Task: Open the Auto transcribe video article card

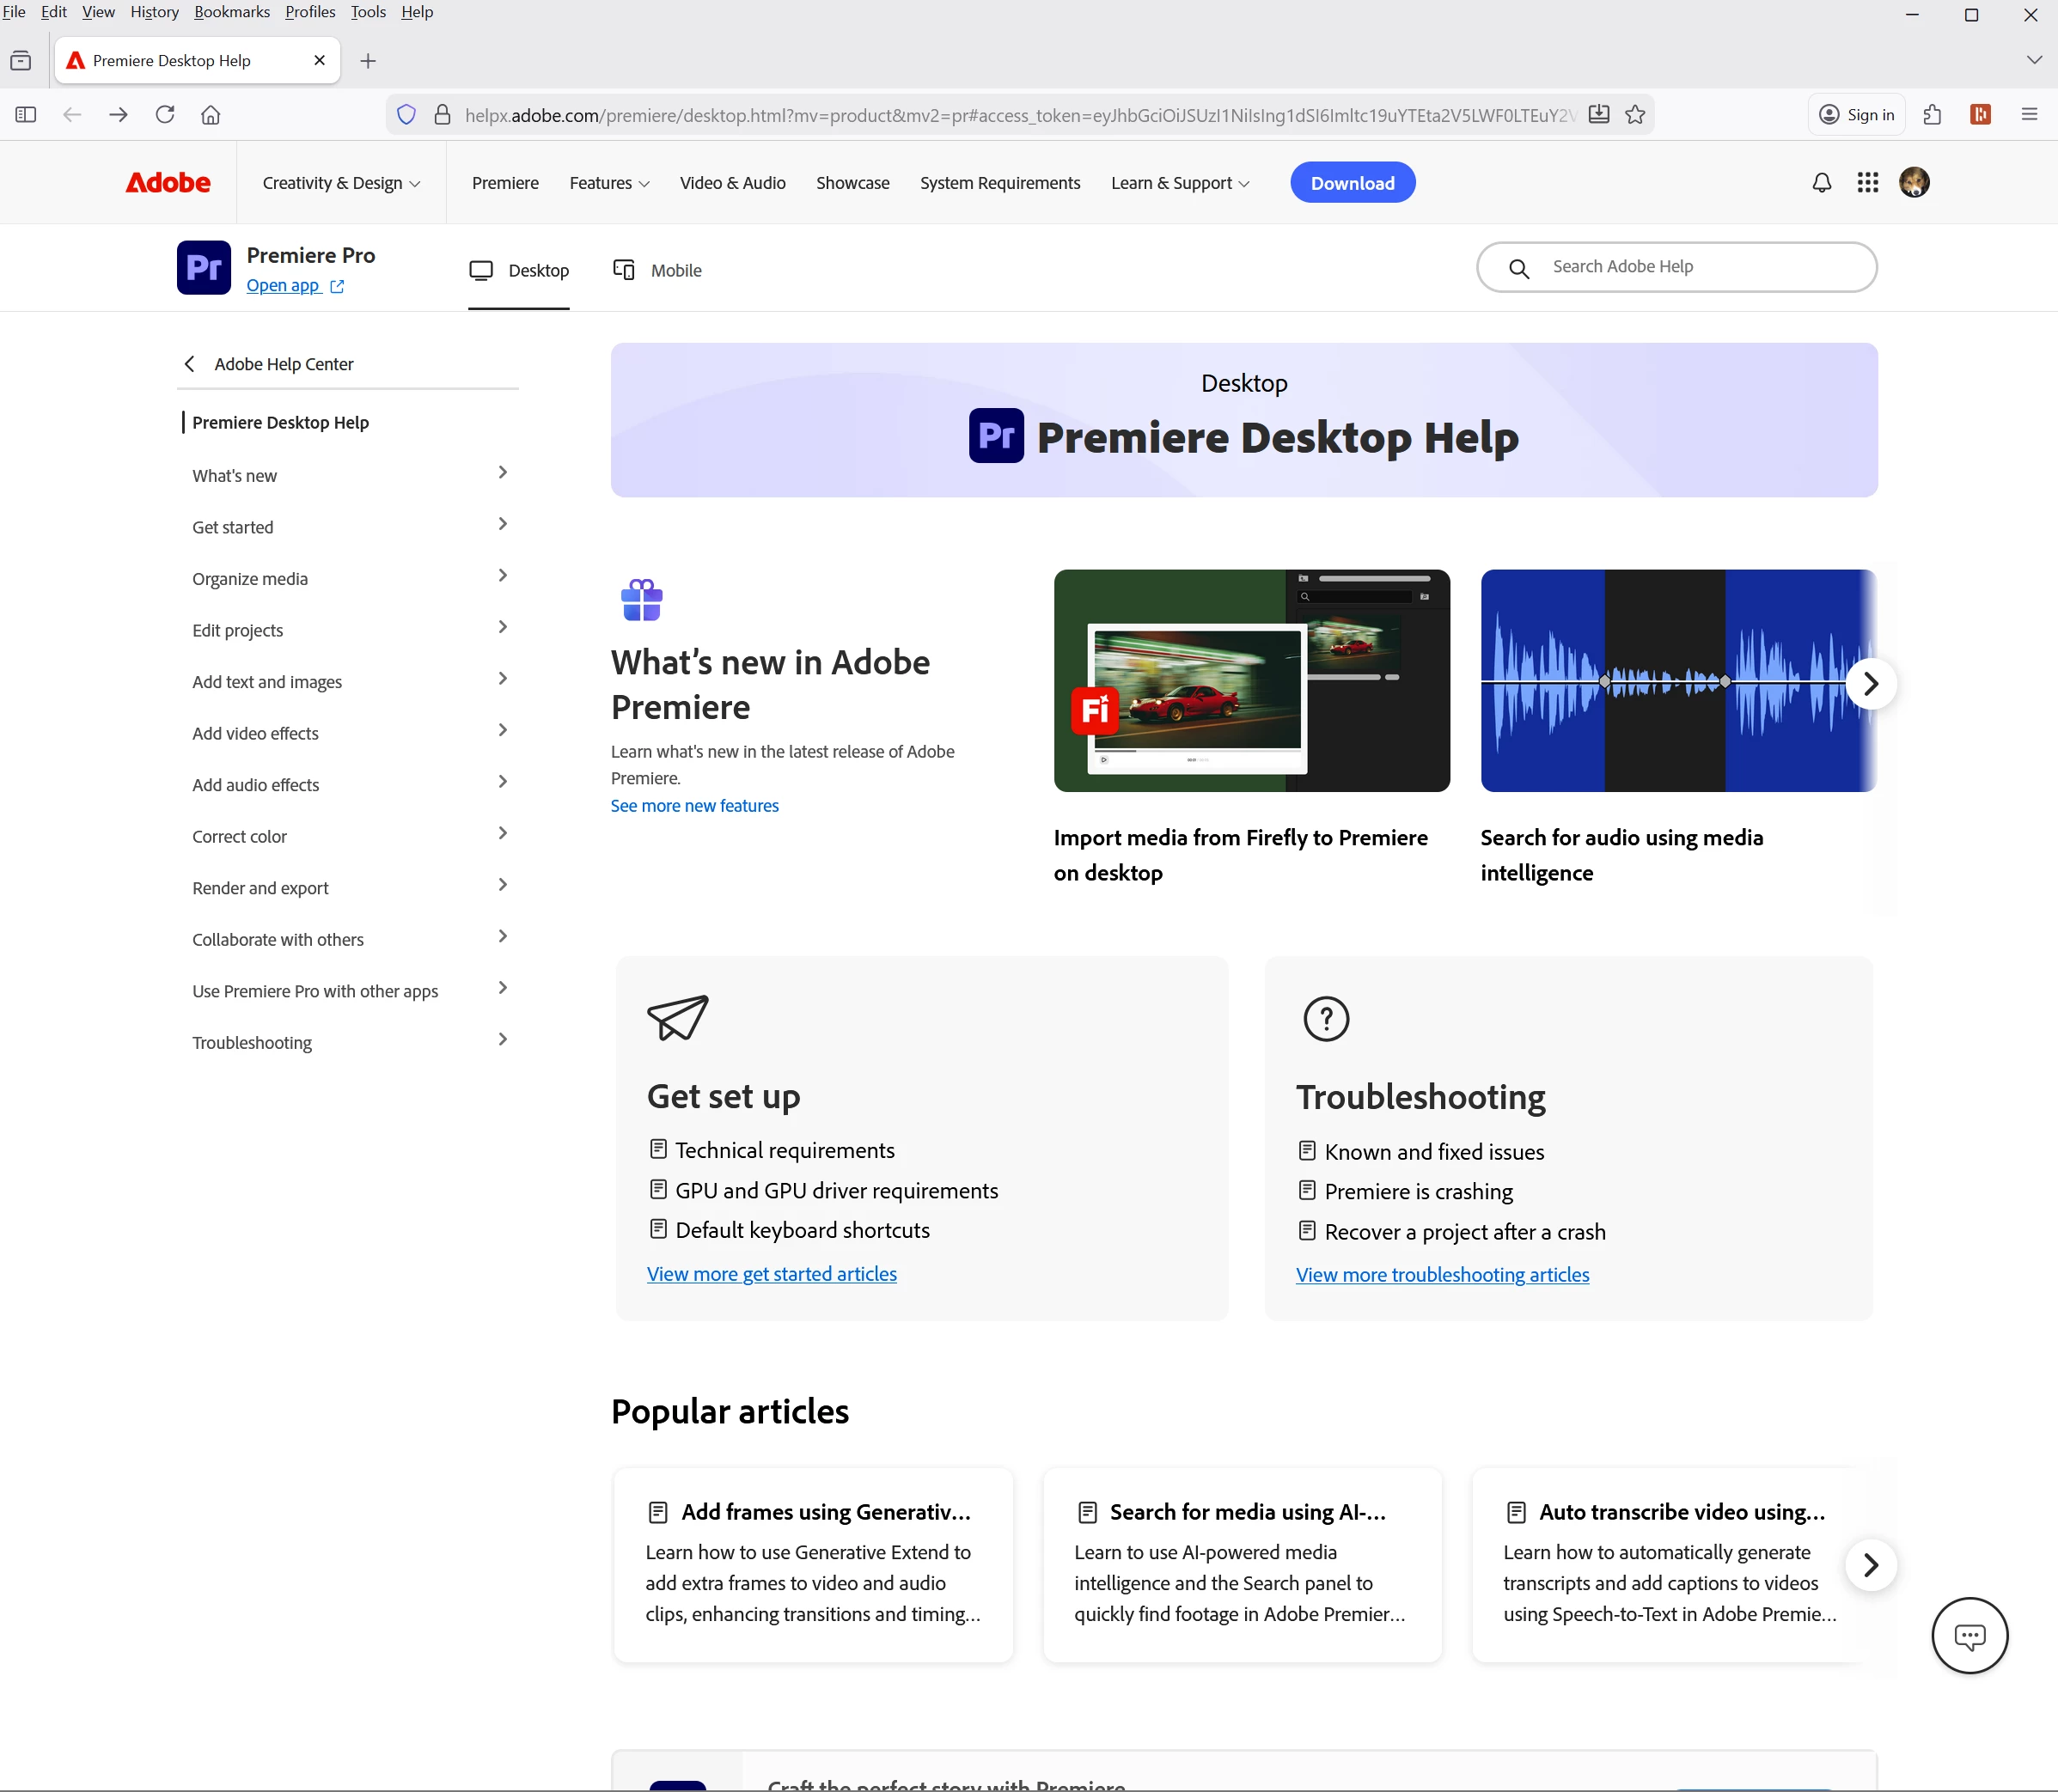Action: pos(1670,1565)
